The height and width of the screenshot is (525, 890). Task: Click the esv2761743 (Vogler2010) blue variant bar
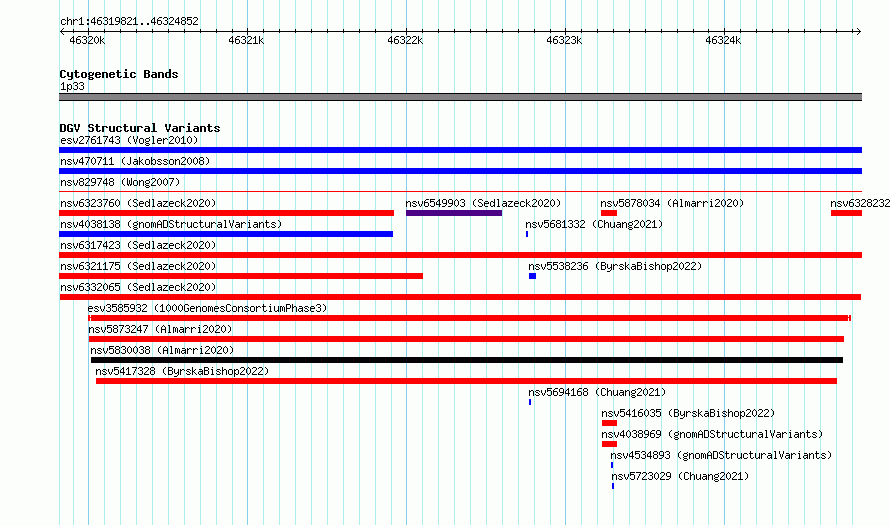[x=460, y=150]
